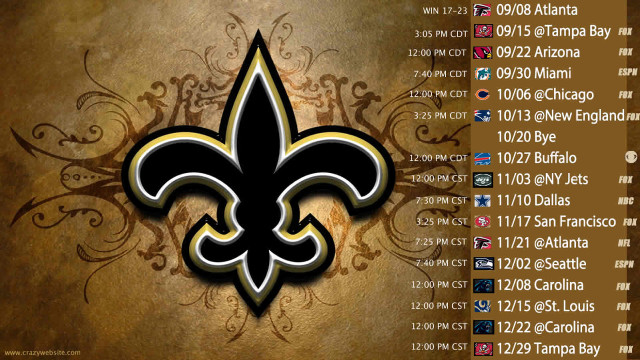Click the Cowboys star logo beside 11/10 Dallas
The height and width of the screenshot is (360, 640).
(x=482, y=201)
